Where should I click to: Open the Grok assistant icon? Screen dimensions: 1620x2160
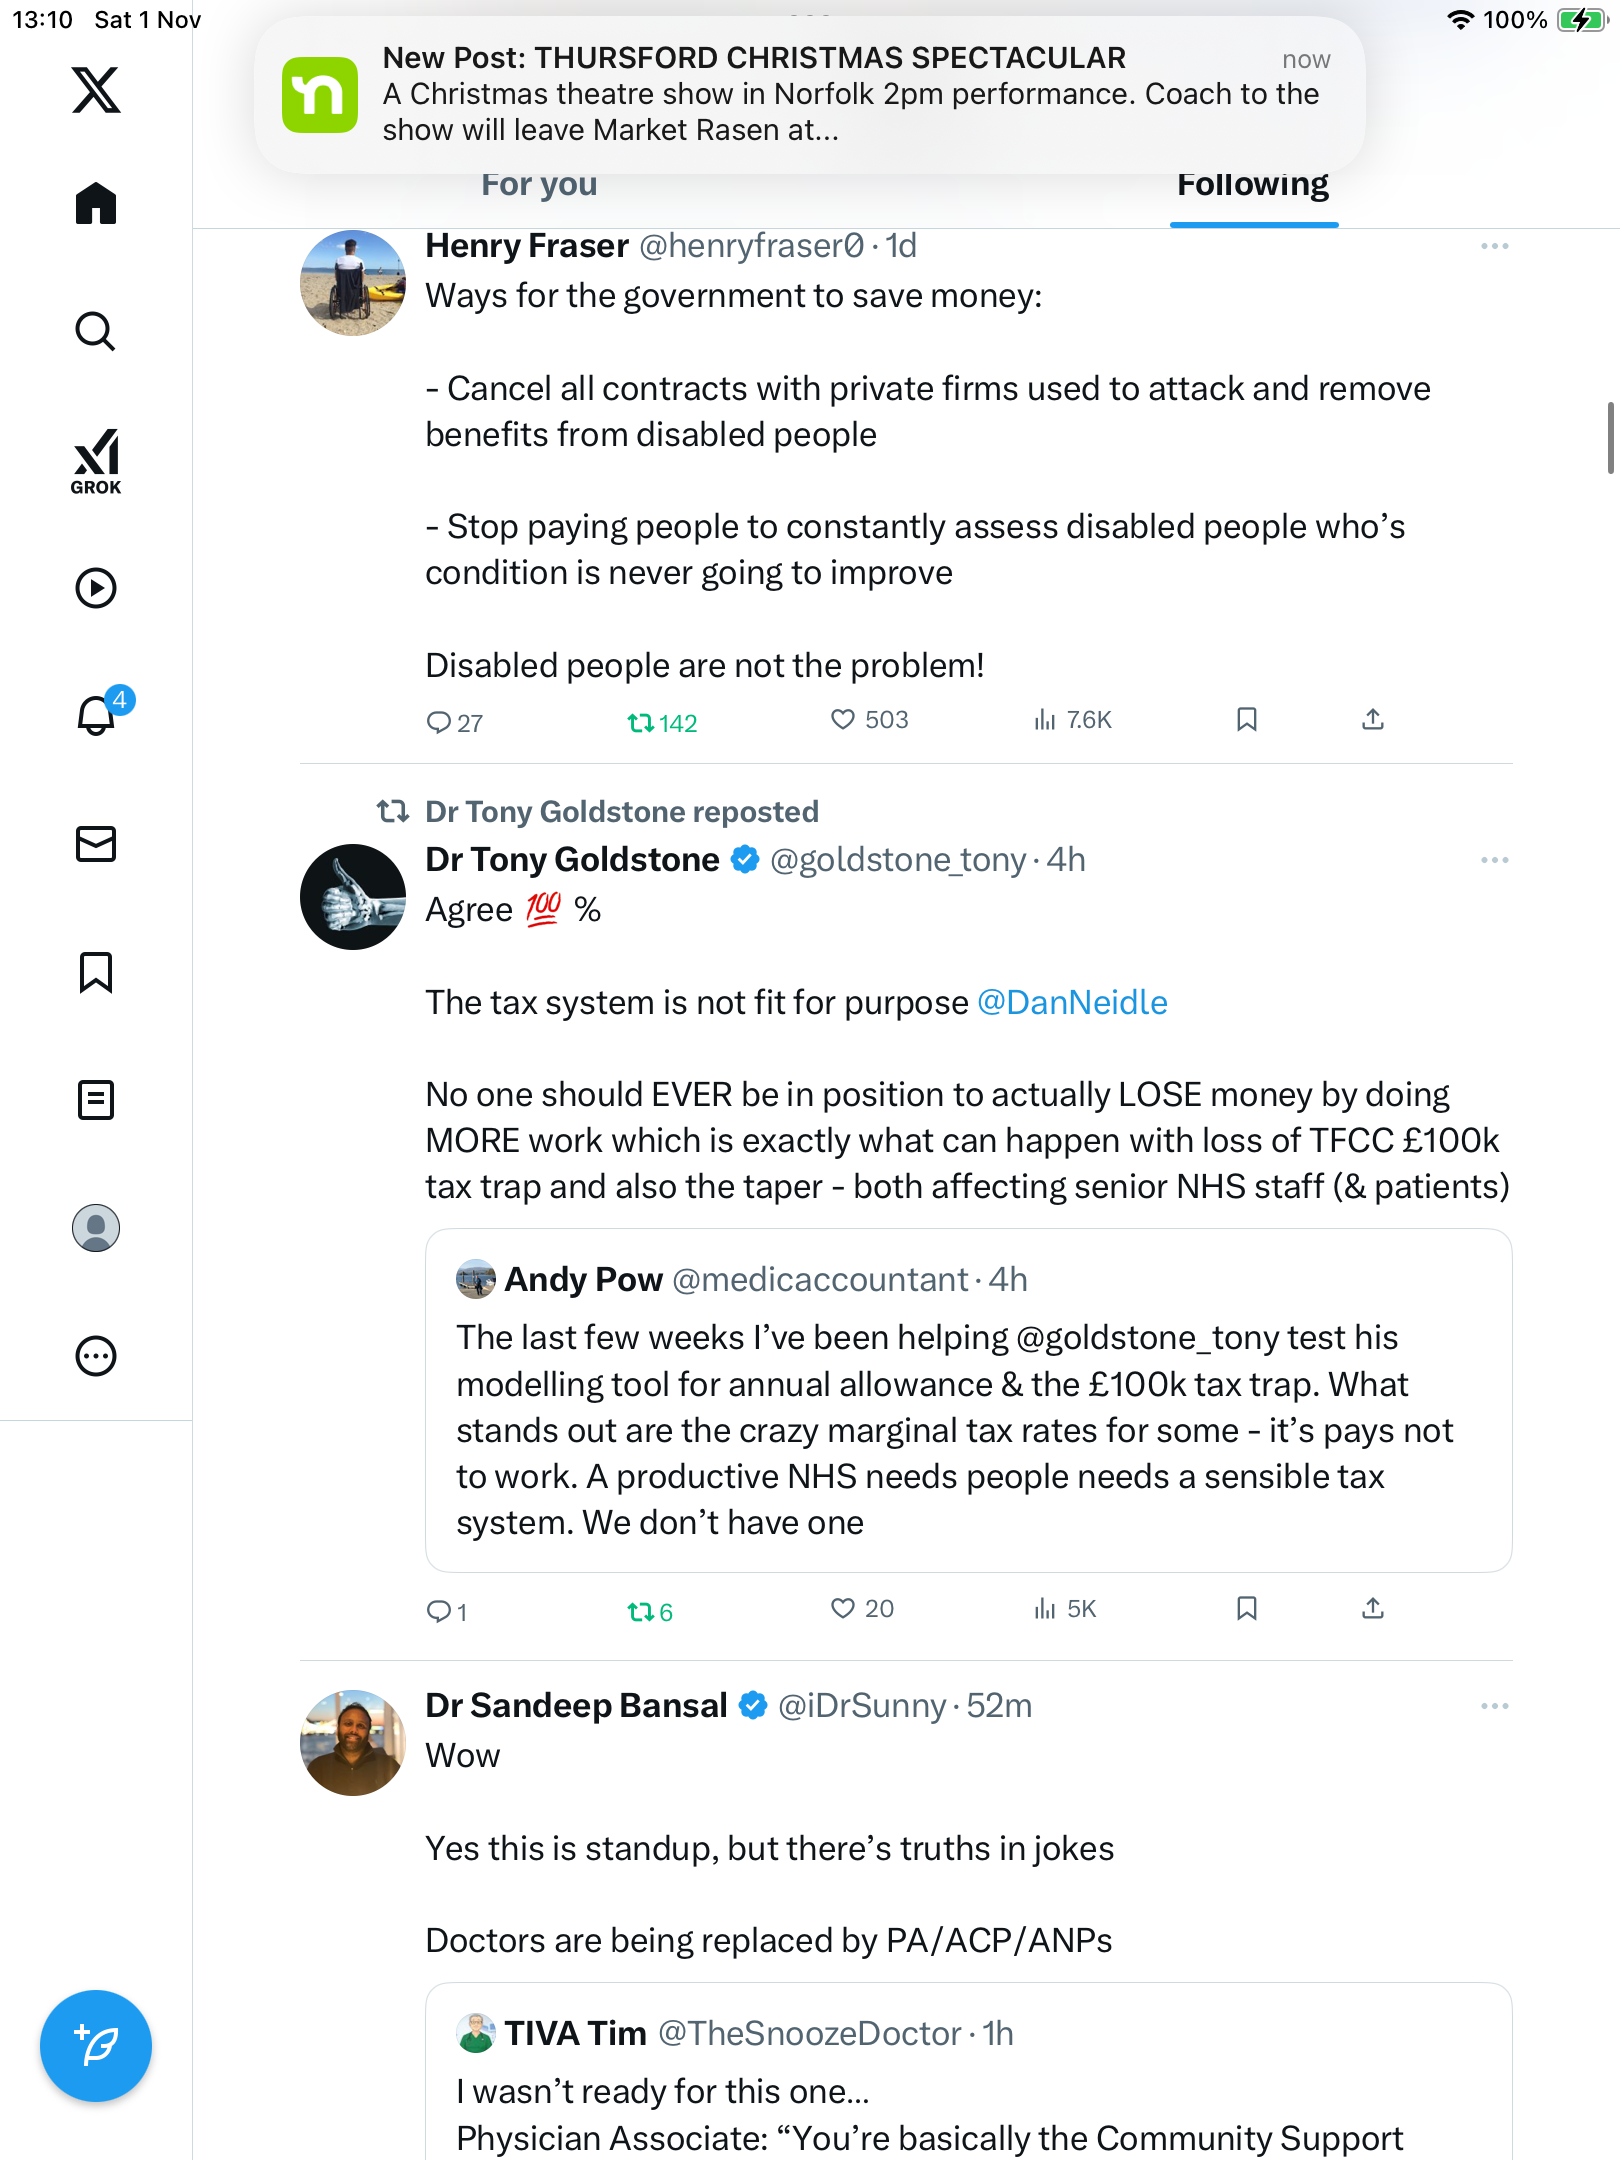click(x=96, y=462)
